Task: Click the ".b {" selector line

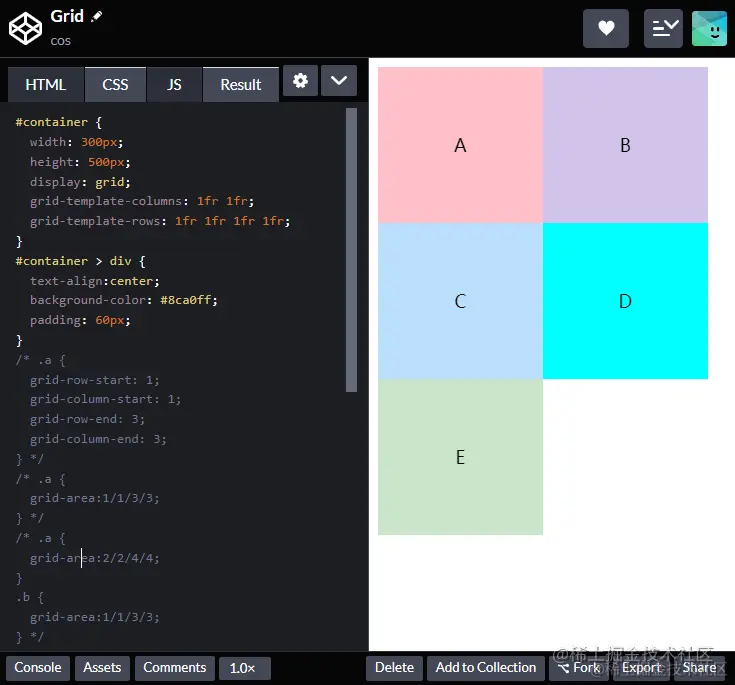Action: coord(30,597)
